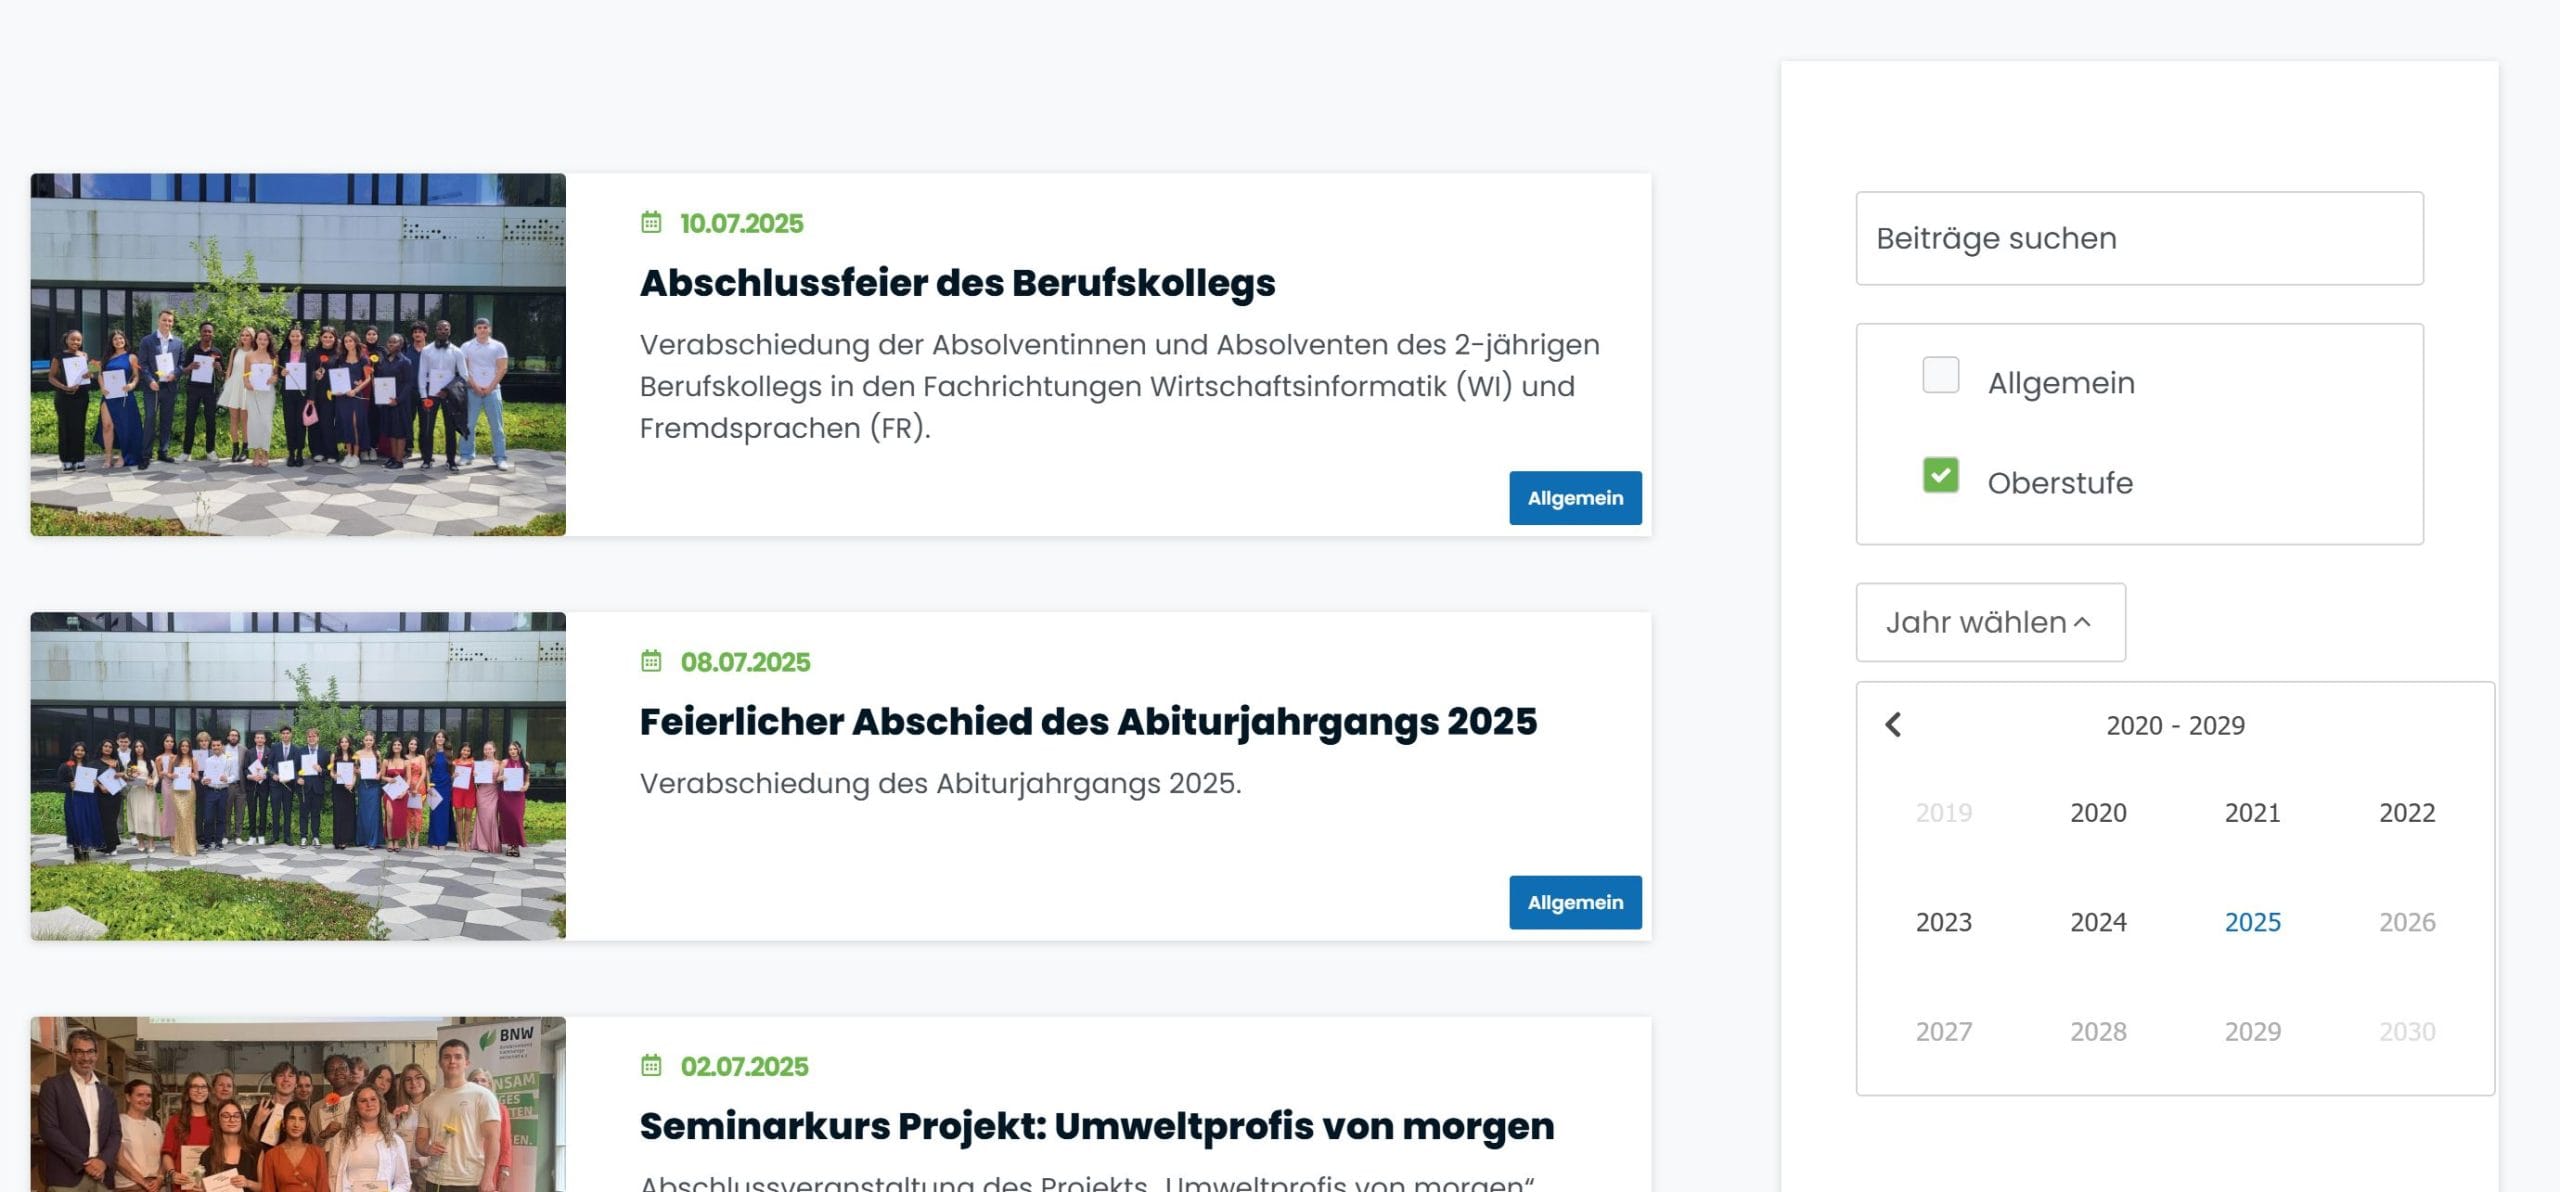Pick year 2023 in picker
2560x1192 pixels.
tap(1943, 922)
